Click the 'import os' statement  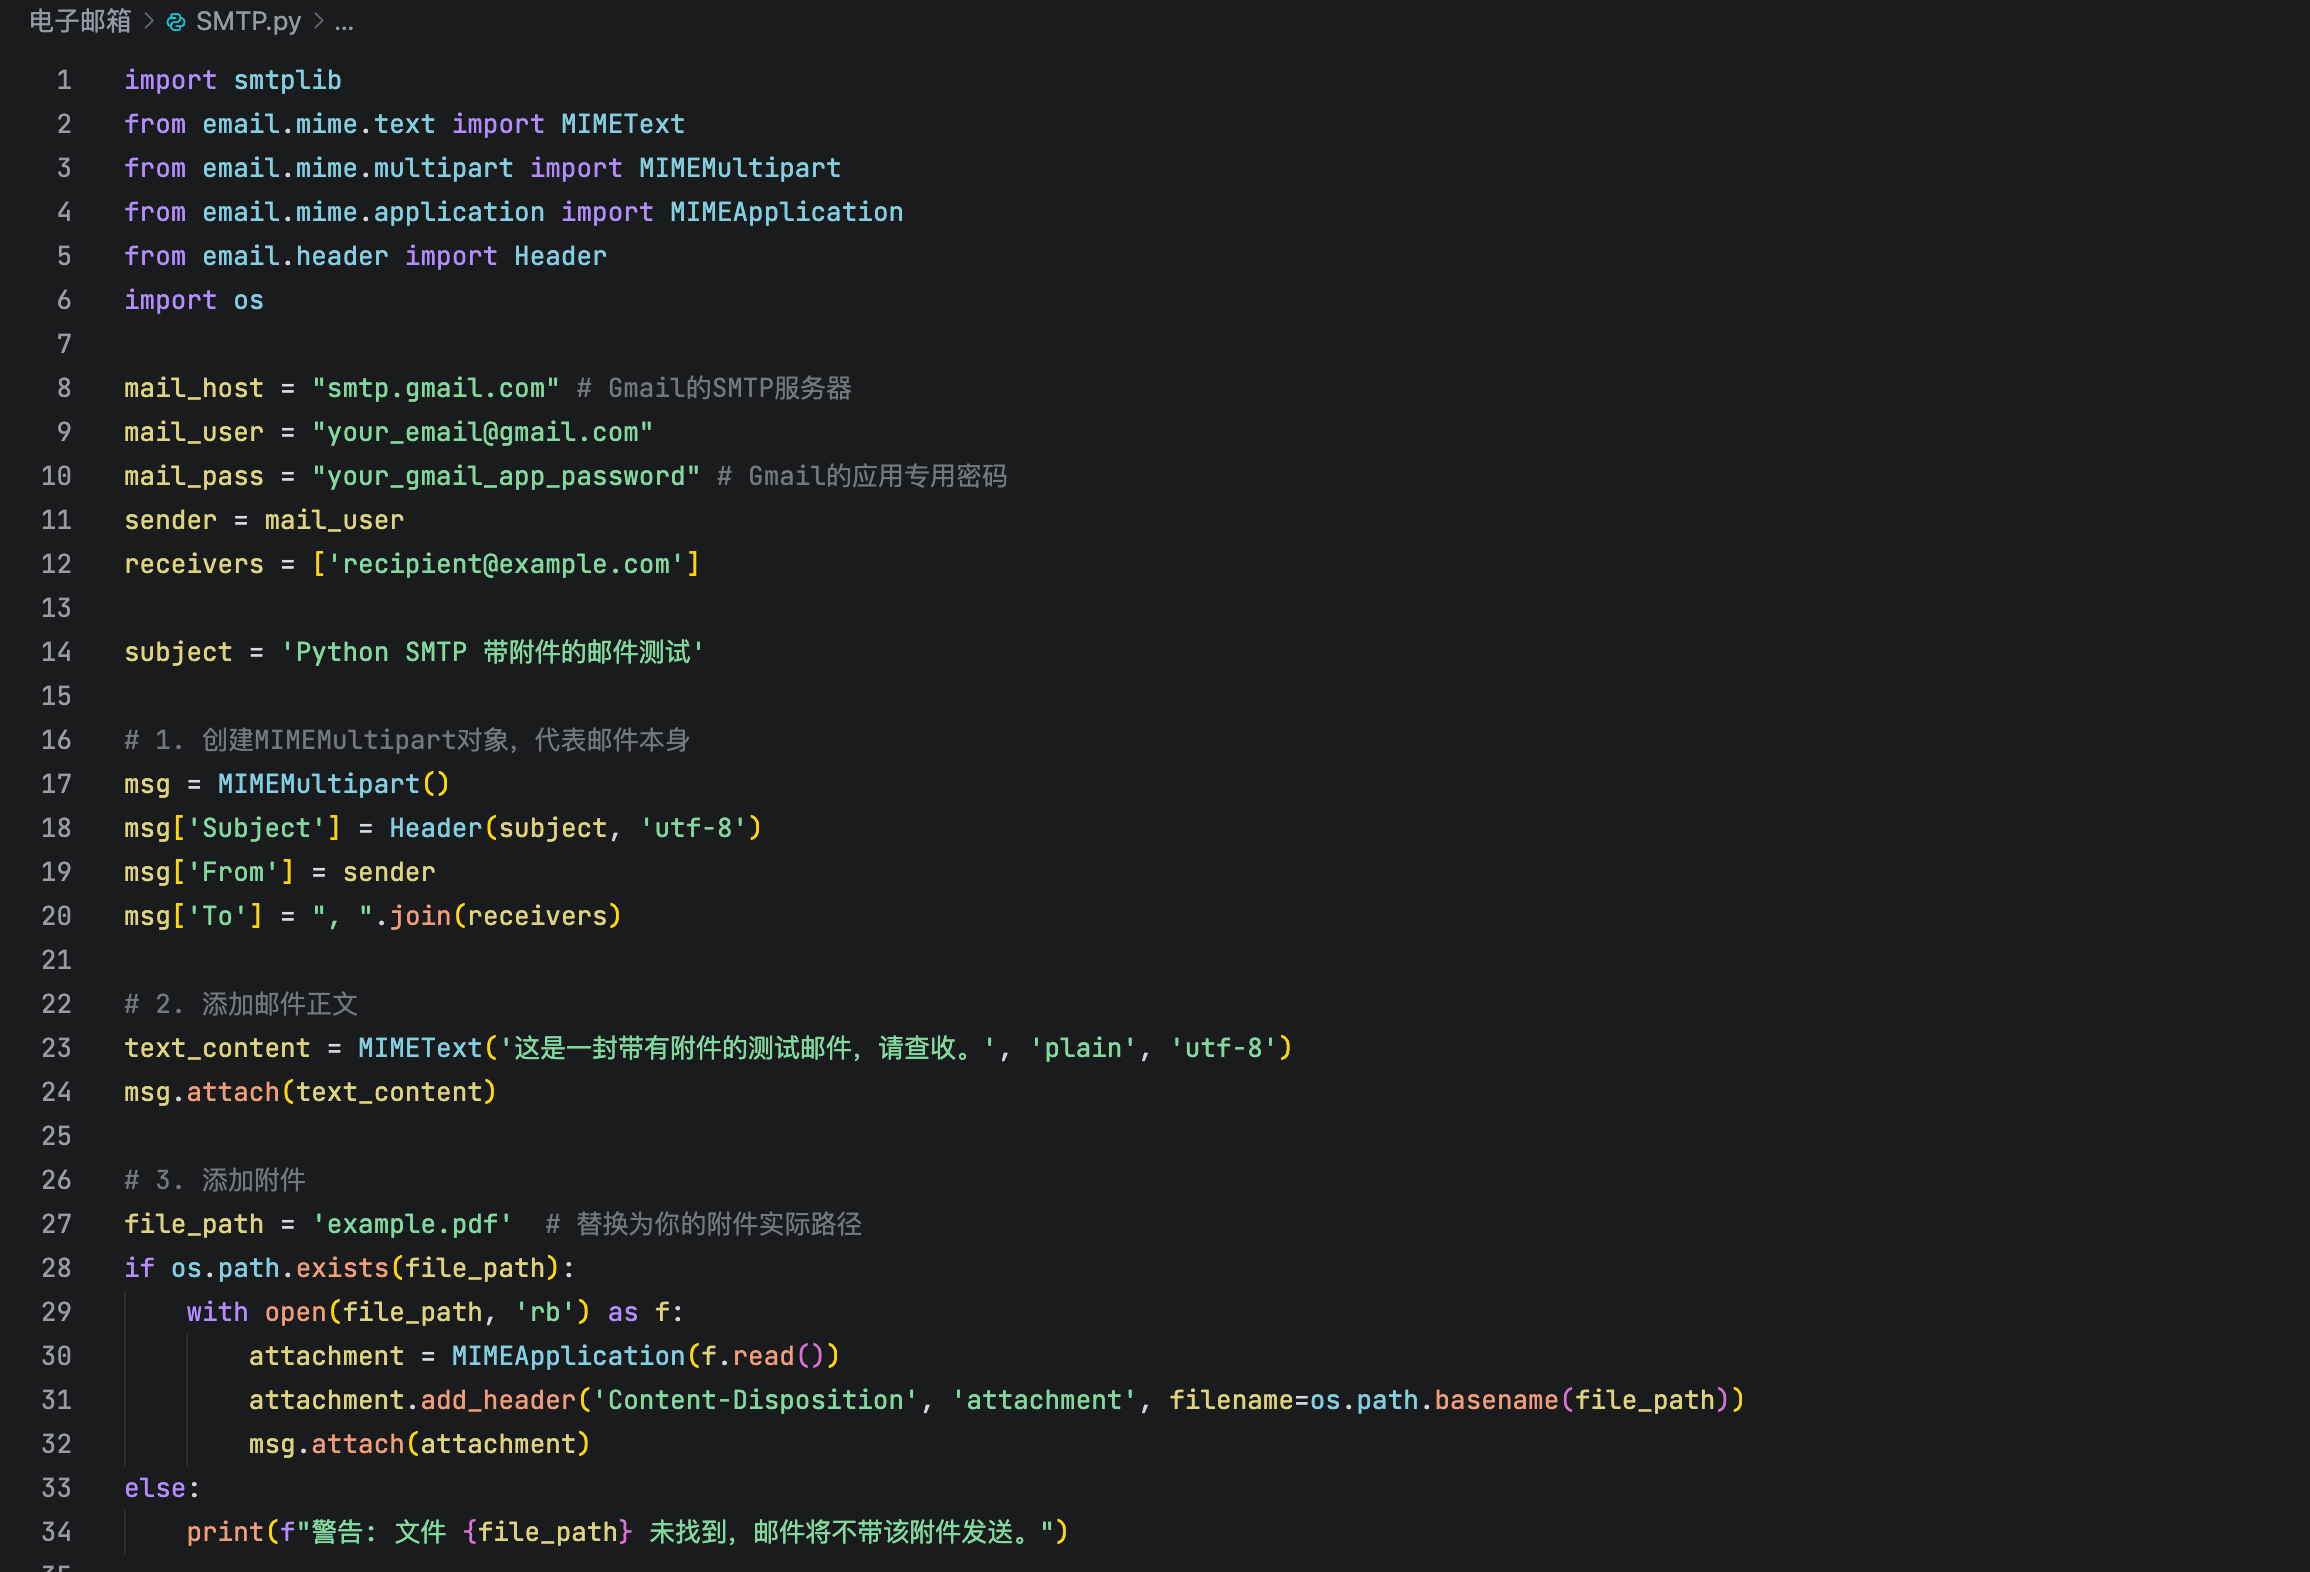[x=193, y=300]
